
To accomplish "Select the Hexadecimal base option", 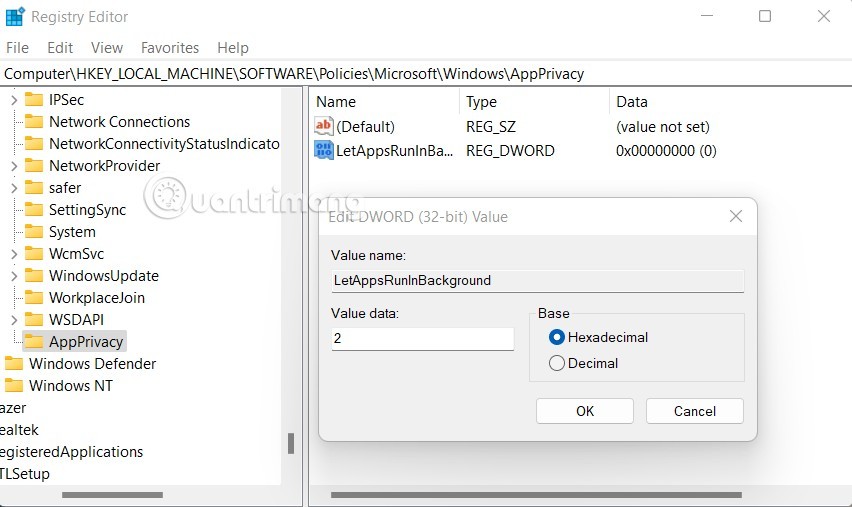I will tap(557, 338).
